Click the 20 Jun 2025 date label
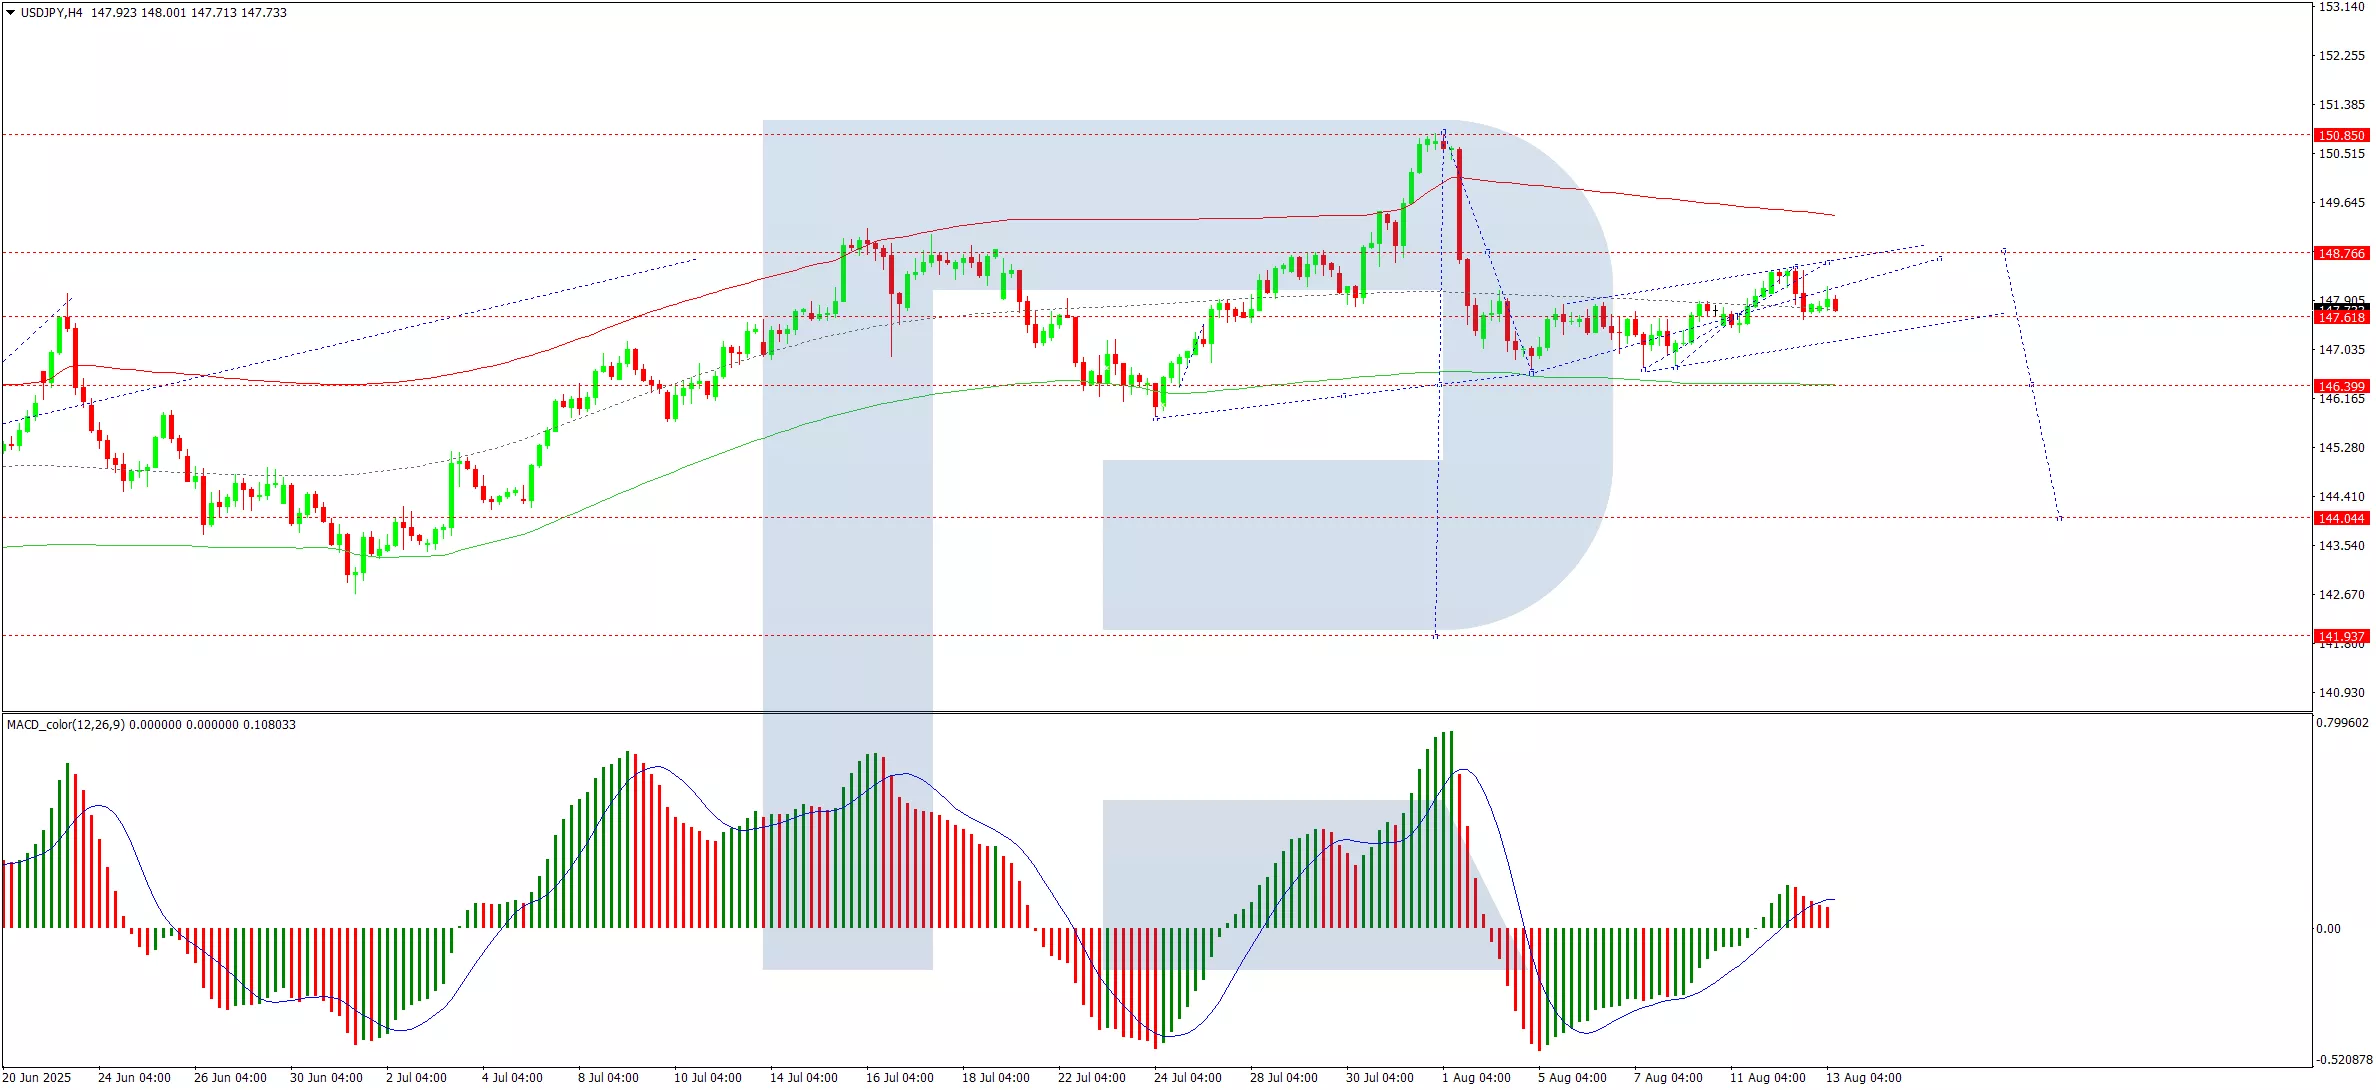 click(37, 1078)
